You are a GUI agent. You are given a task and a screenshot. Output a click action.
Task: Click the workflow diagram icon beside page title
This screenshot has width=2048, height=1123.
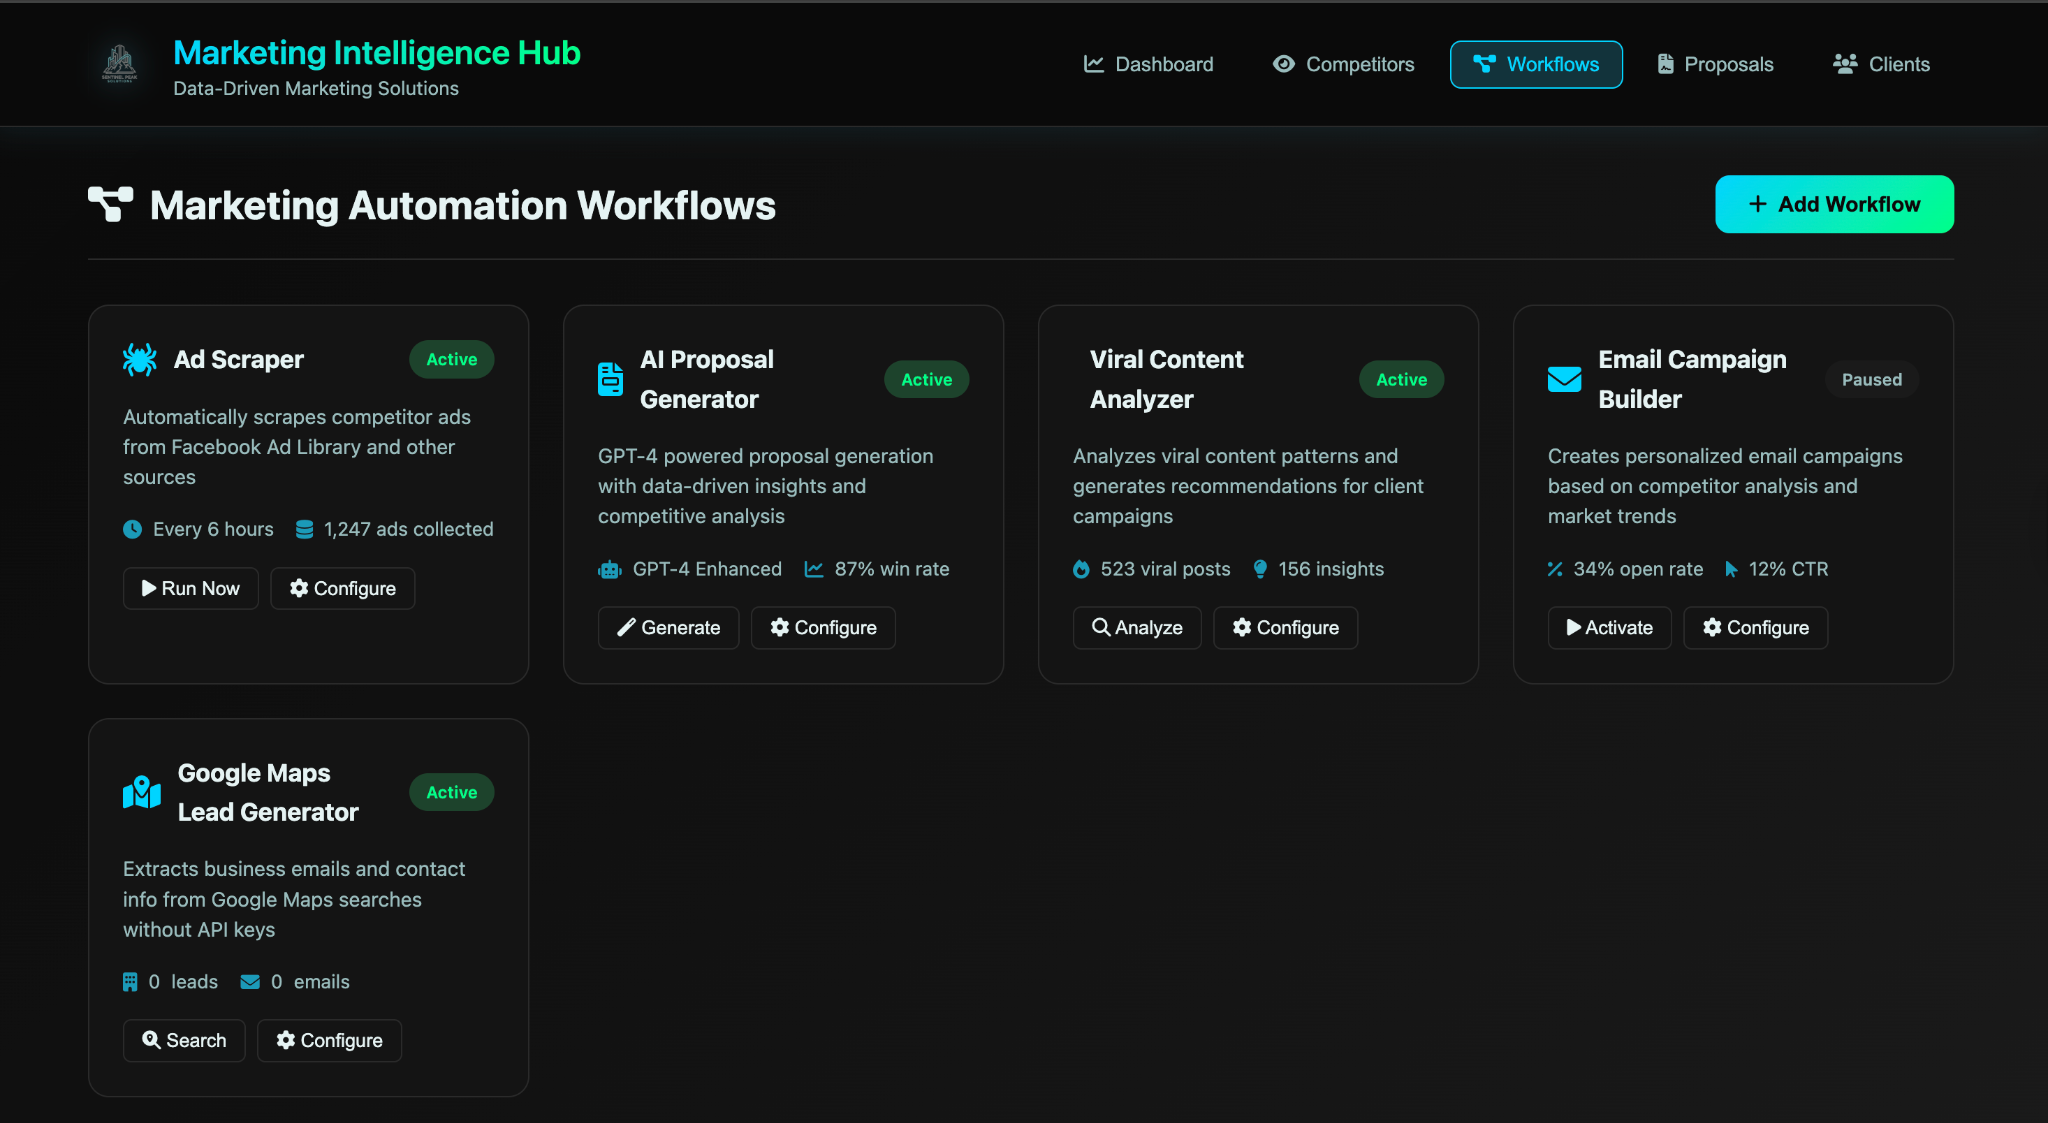click(110, 204)
